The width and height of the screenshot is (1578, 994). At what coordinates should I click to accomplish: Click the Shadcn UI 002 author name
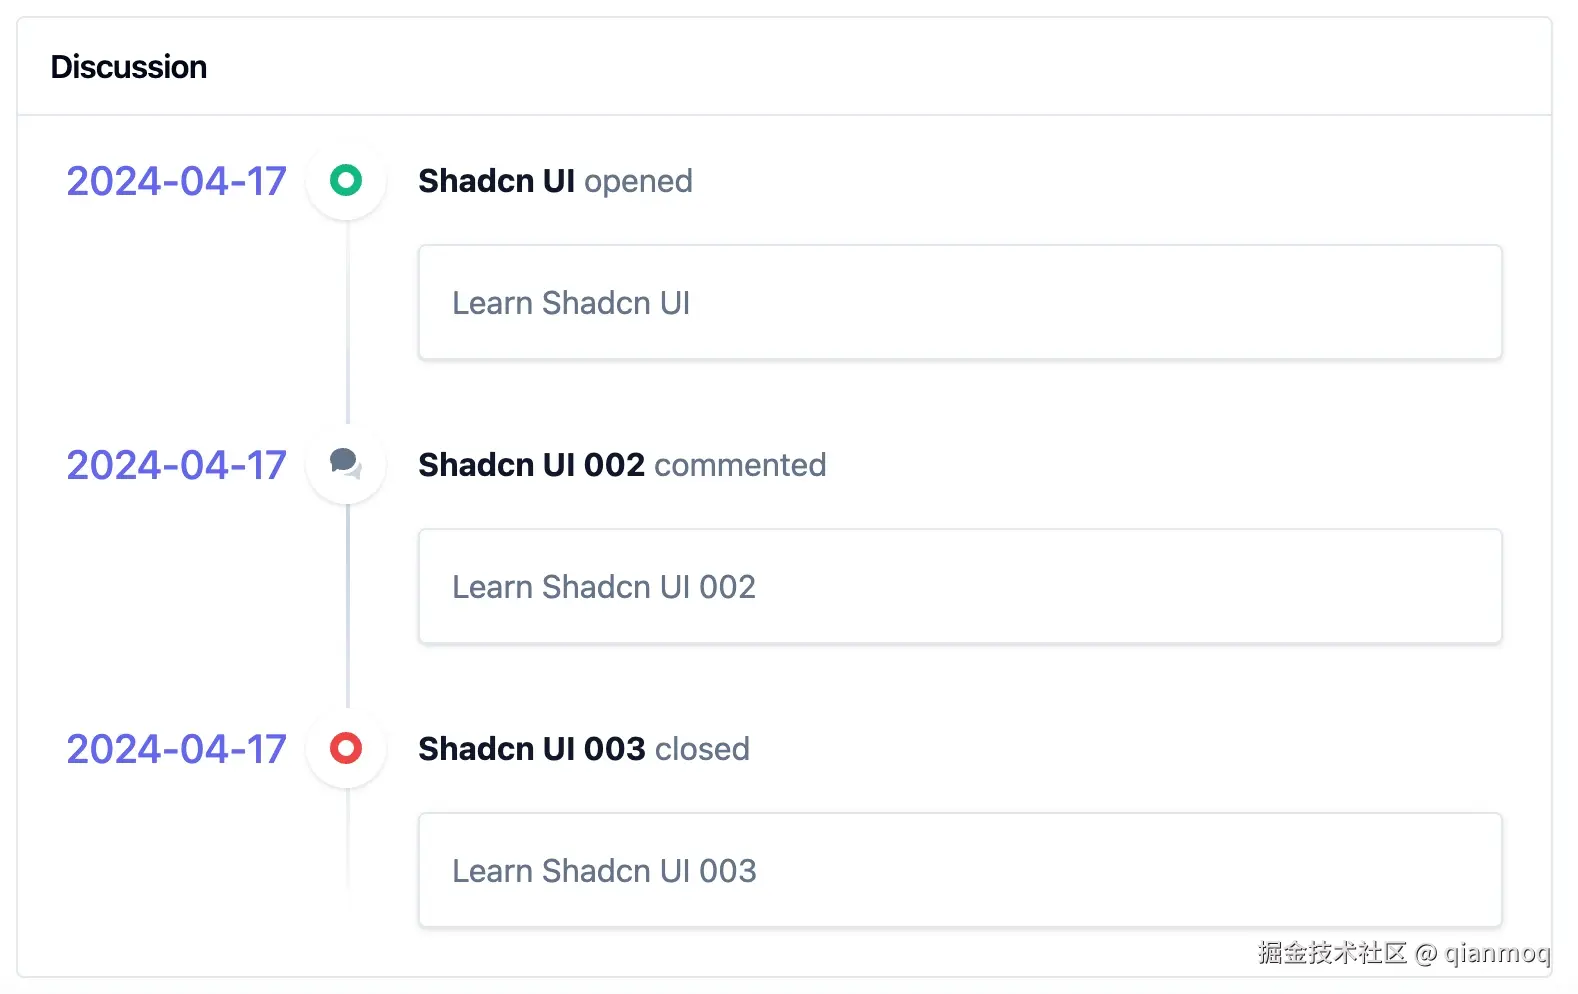[x=531, y=465]
